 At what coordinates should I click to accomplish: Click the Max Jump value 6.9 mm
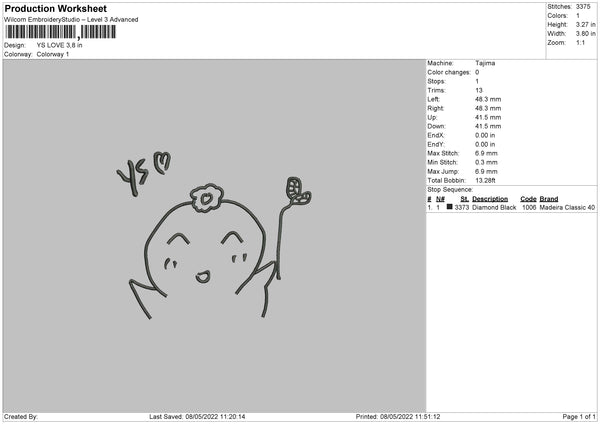click(486, 172)
